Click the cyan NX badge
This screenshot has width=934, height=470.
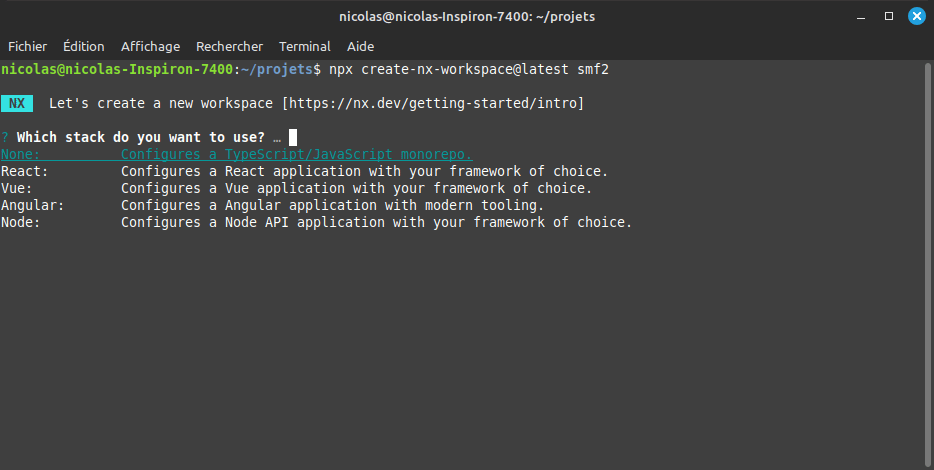tap(16, 103)
